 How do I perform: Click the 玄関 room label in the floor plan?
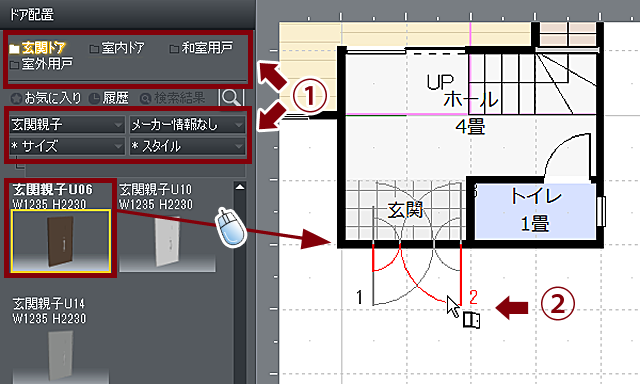click(x=404, y=211)
